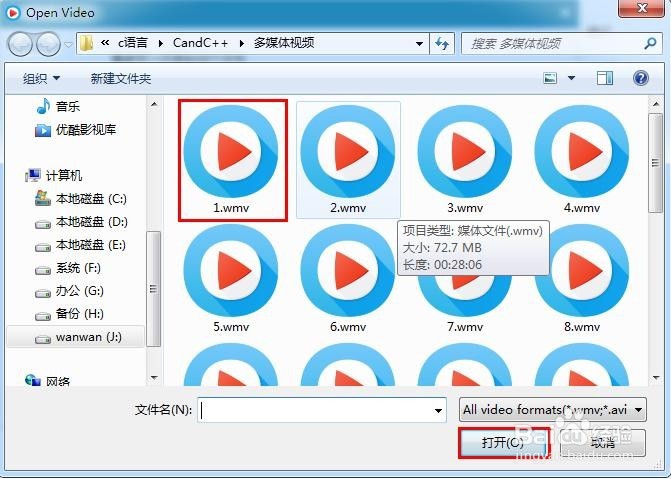The height and width of the screenshot is (479, 671).
Task: Click 多媒体视频 breadcrumb segment
Action: pyautogui.click(x=284, y=43)
